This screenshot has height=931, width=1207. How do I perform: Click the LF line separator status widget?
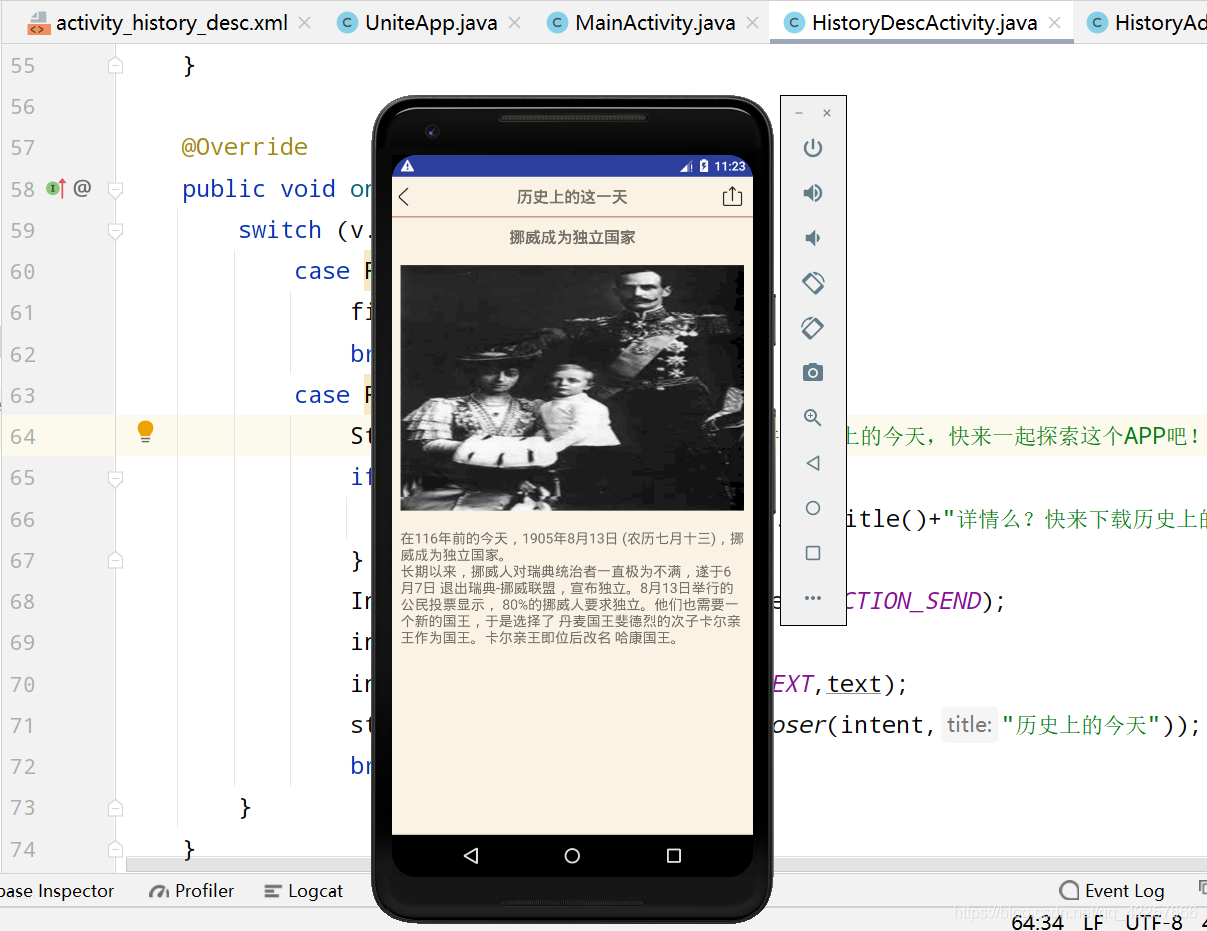tap(1093, 922)
